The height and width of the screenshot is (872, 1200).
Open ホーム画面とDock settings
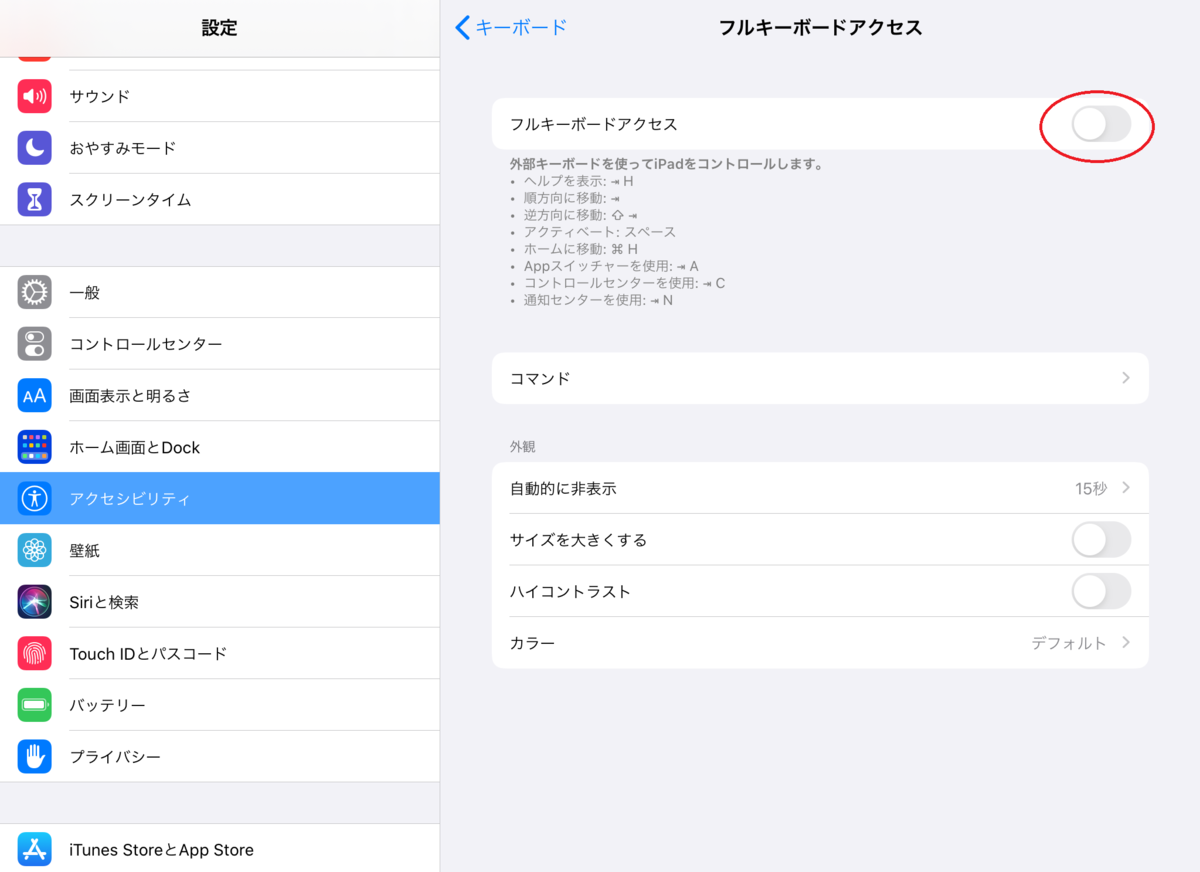click(x=220, y=447)
